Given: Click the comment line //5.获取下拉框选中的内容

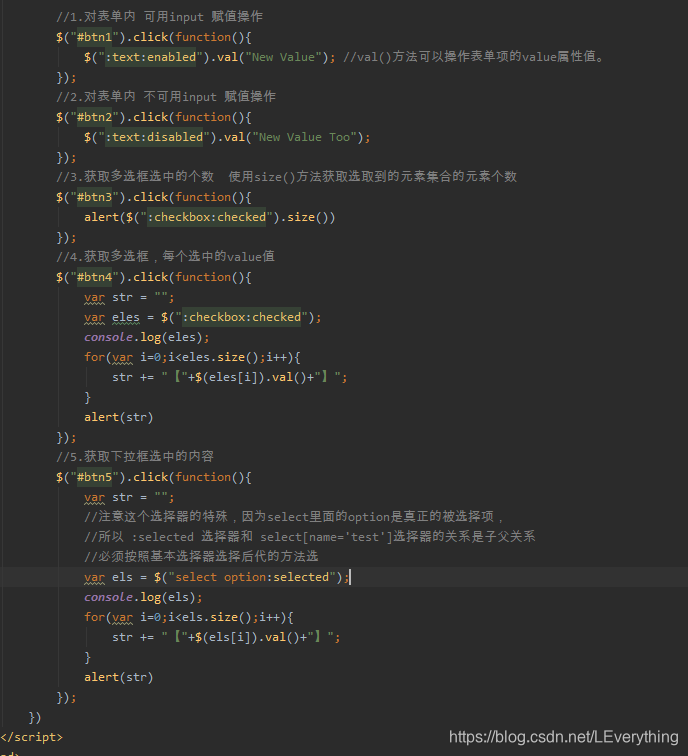Looking at the screenshot, I should pos(135,457).
